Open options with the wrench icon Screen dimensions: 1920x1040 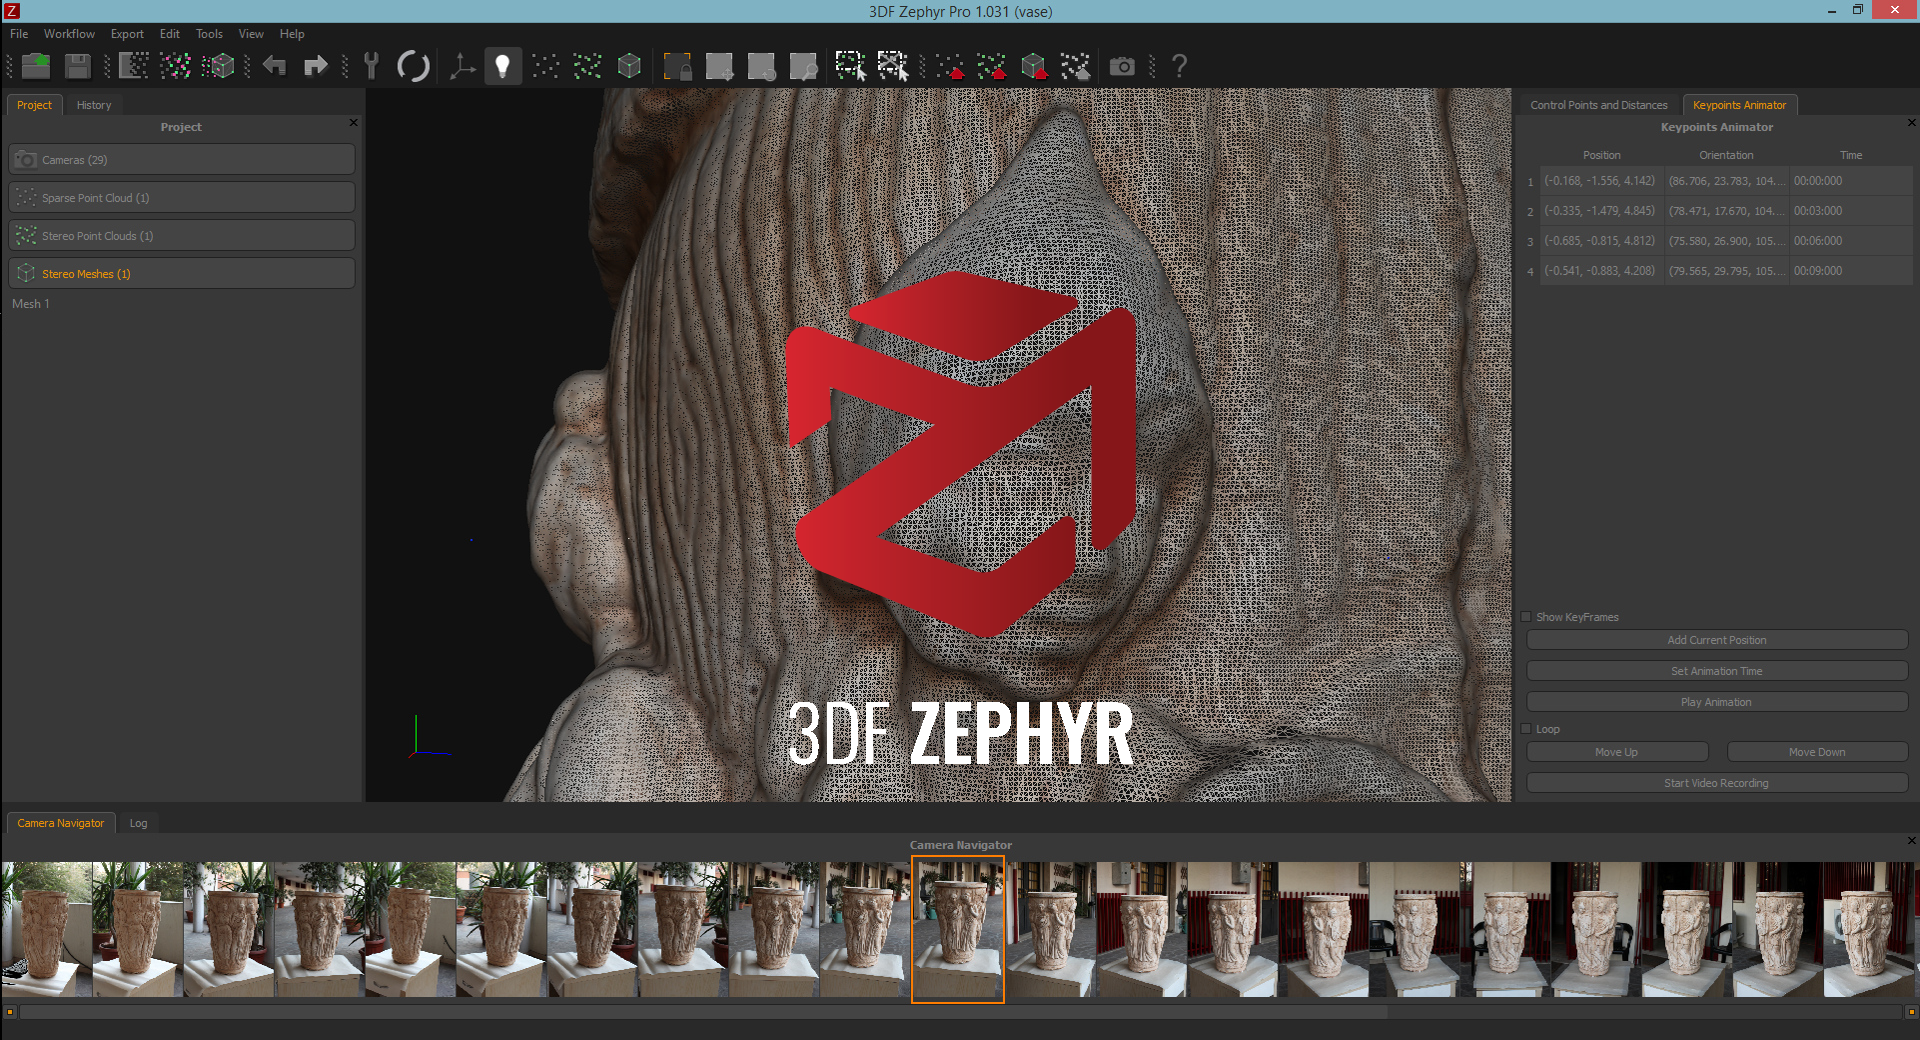pyautogui.click(x=371, y=66)
